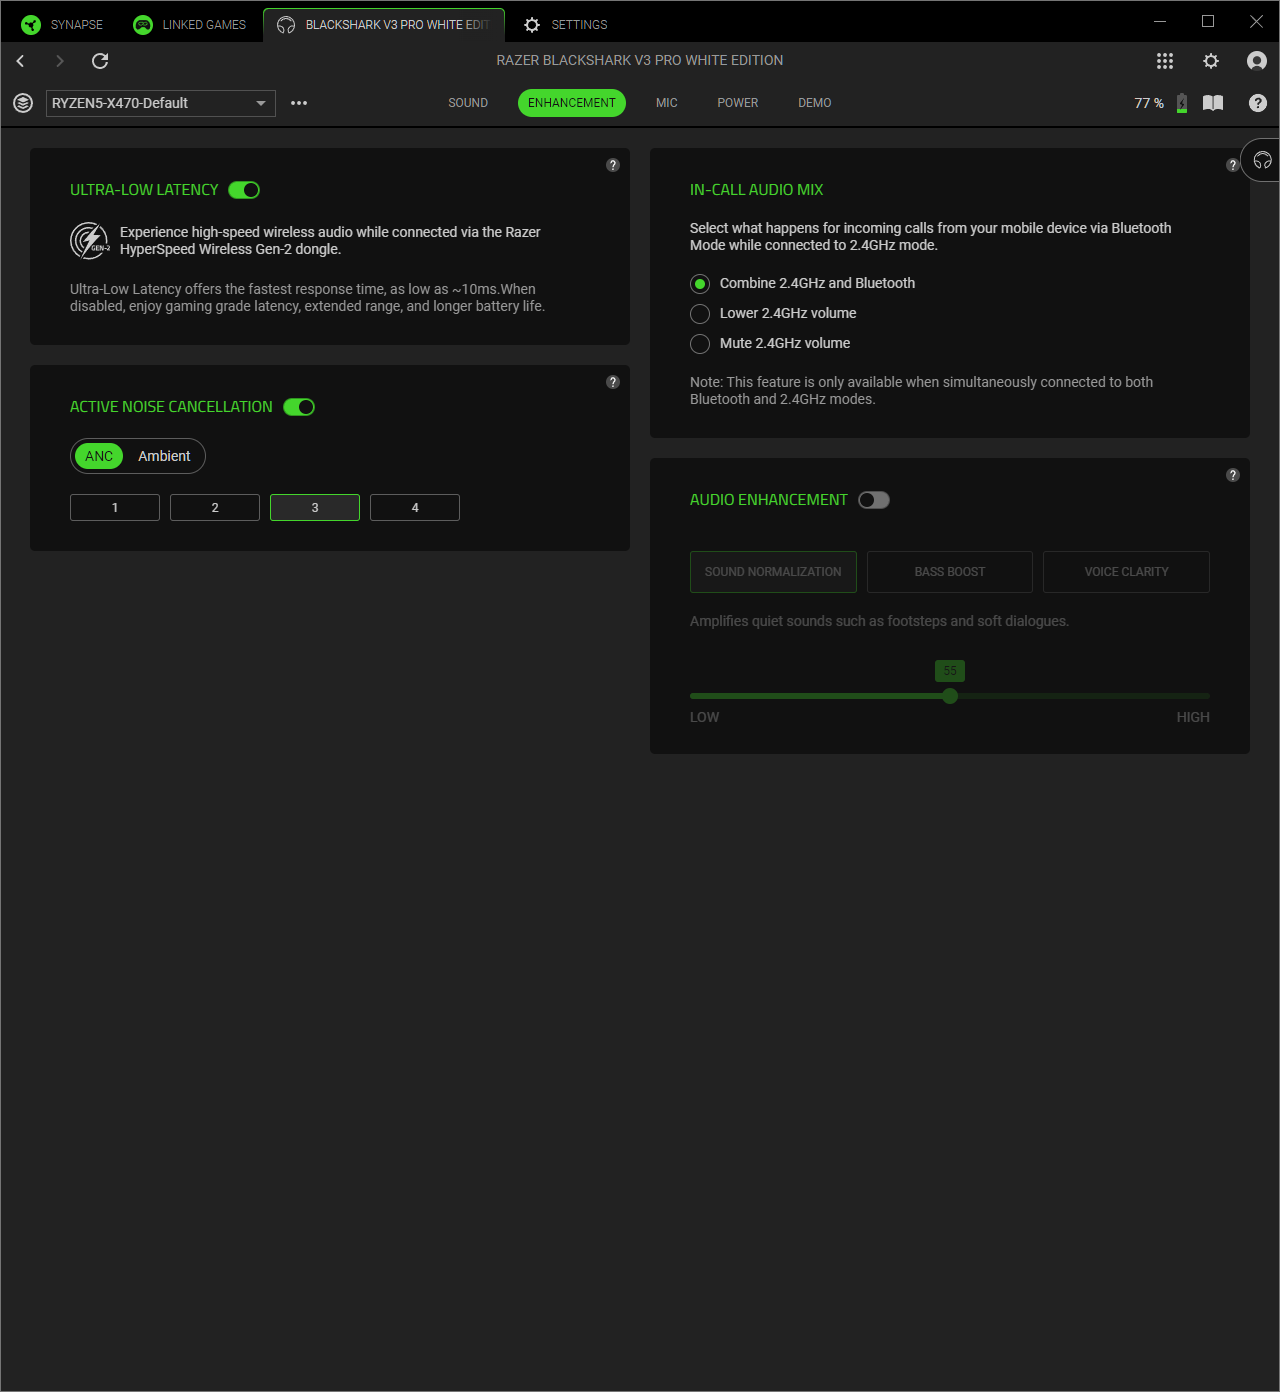Enable the Audio Enhancement toggle

tap(874, 500)
